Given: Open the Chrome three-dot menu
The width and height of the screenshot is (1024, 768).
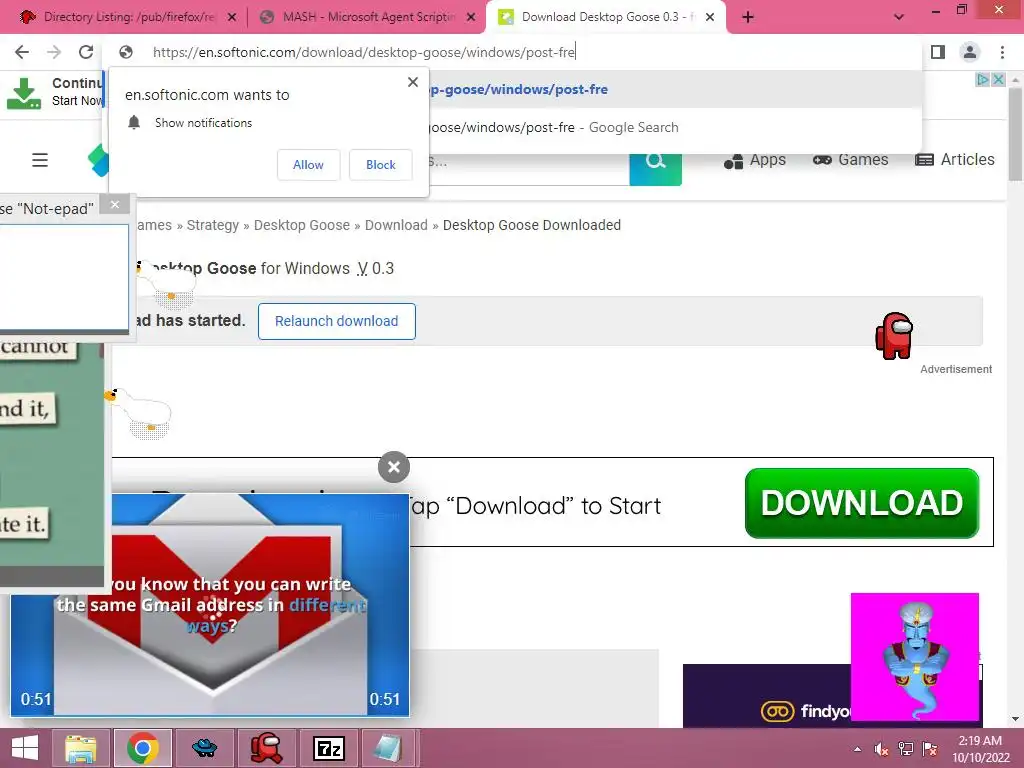Looking at the screenshot, I should pyautogui.click(x=1002, y=52).
